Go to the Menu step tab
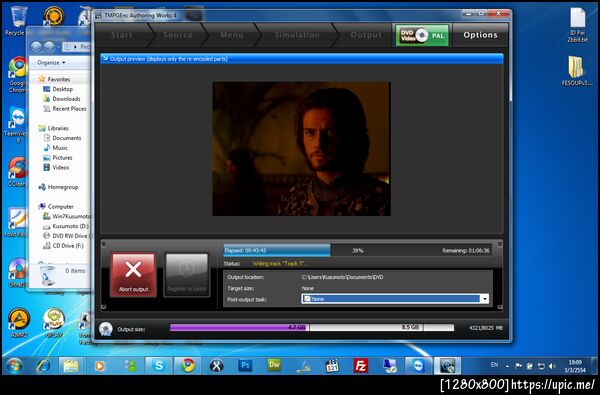The height and width of the screenshot is (395, 600). (x=232, y=35)
